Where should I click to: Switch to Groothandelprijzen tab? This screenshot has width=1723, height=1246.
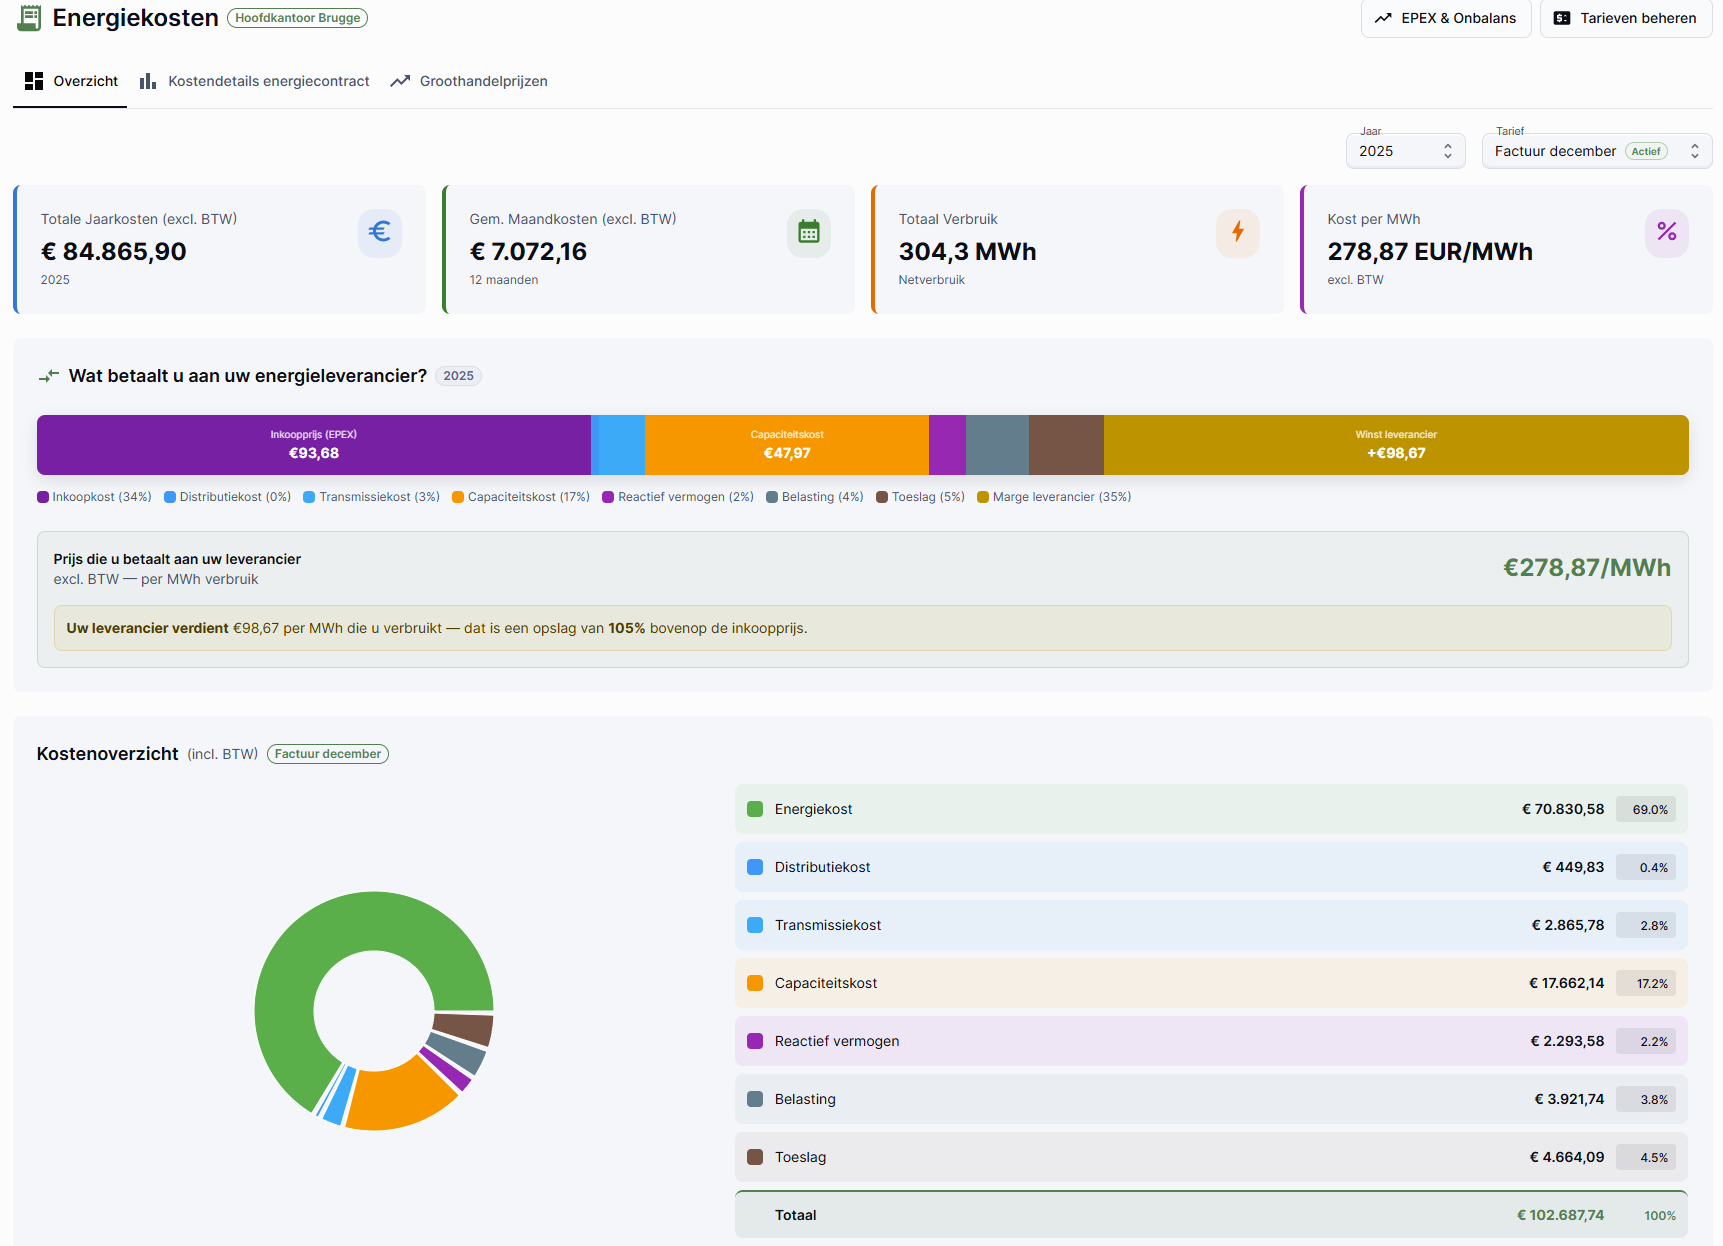[469, 81]
